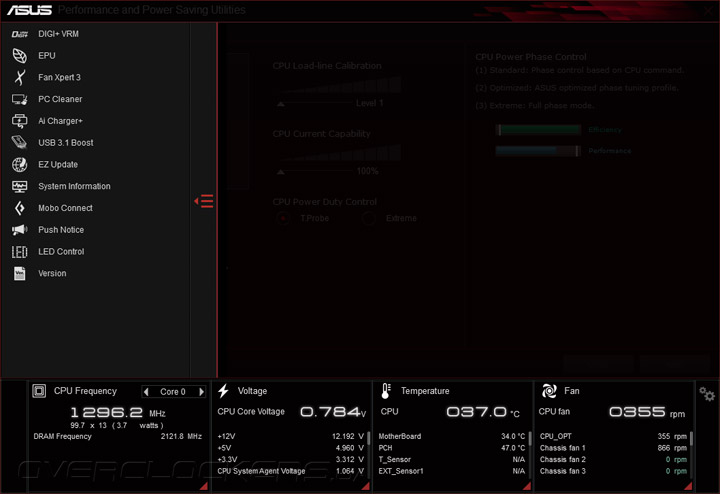
Task: Select T.Probe radio button
Action: (283, 218)
